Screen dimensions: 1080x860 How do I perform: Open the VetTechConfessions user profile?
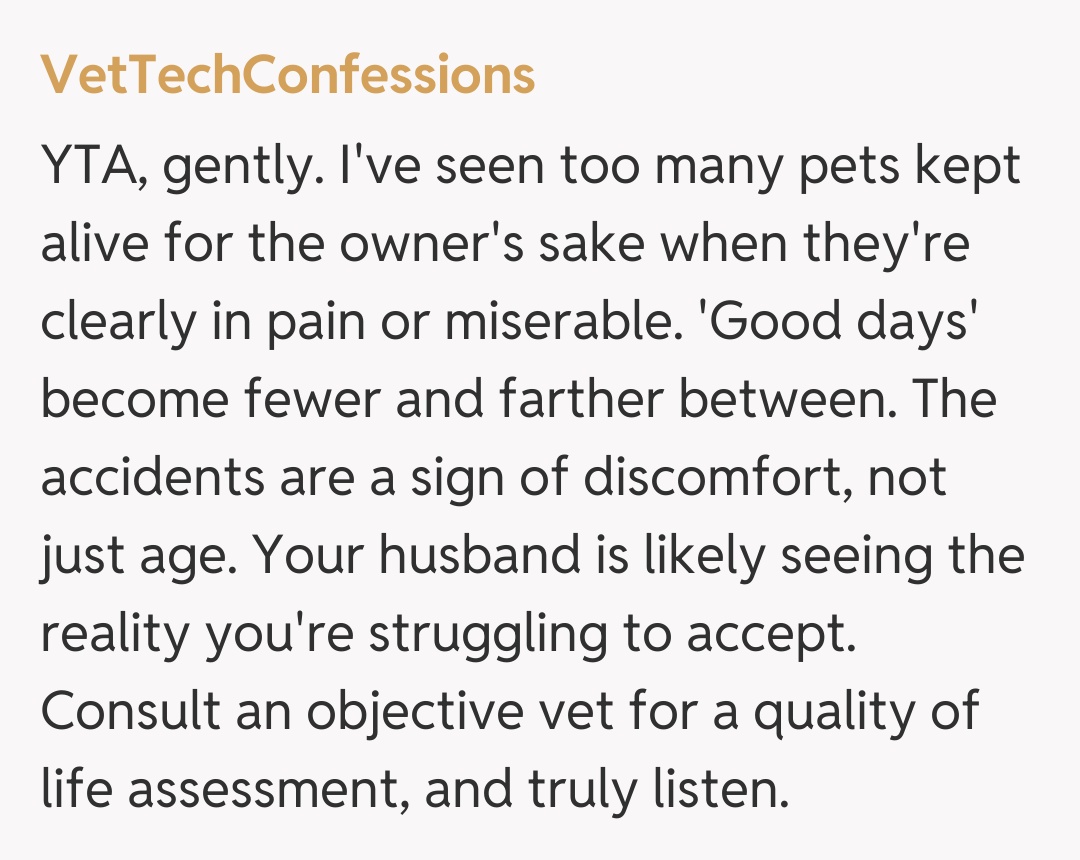point(288,75)
